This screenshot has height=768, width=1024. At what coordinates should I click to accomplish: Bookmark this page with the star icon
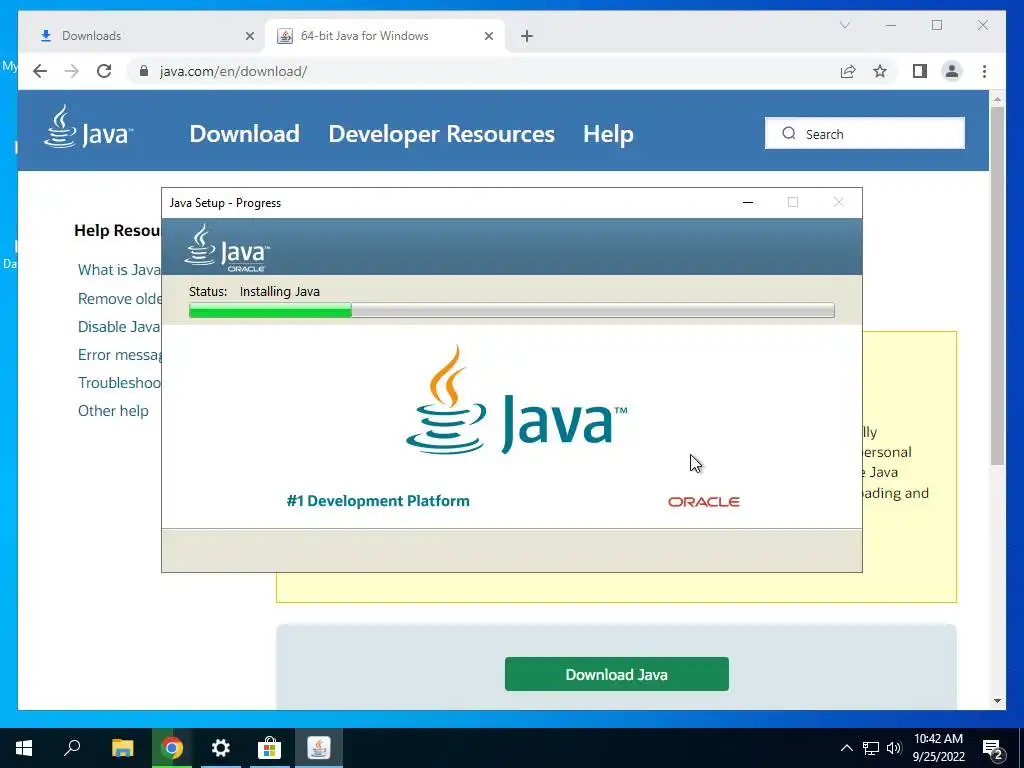[x=880, y=71]
